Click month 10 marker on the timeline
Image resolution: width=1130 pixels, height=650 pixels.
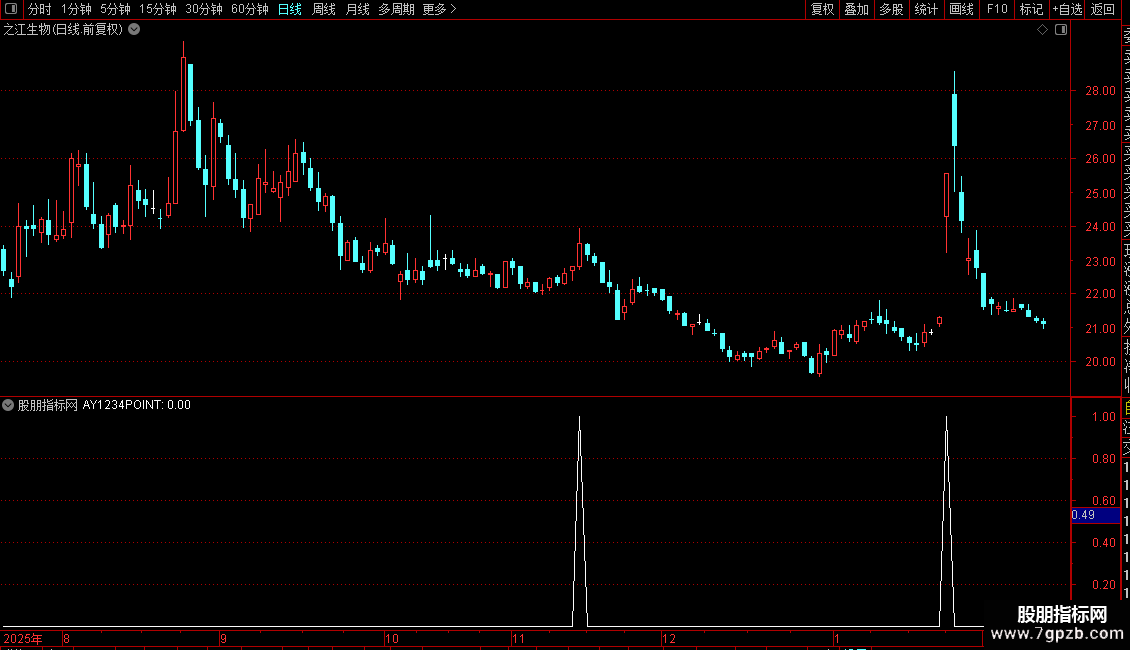[x=391, y=638]
